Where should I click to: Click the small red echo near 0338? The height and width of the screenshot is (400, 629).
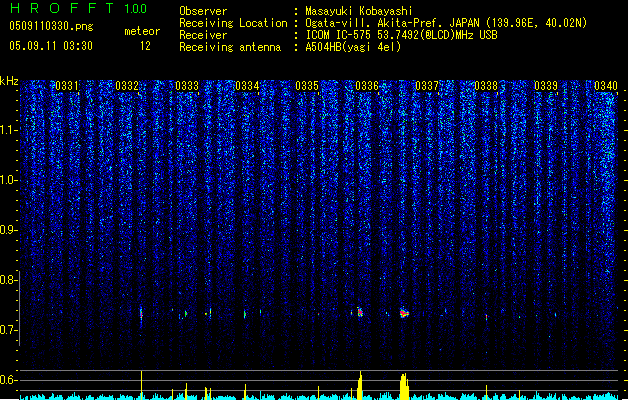point(487,317)
